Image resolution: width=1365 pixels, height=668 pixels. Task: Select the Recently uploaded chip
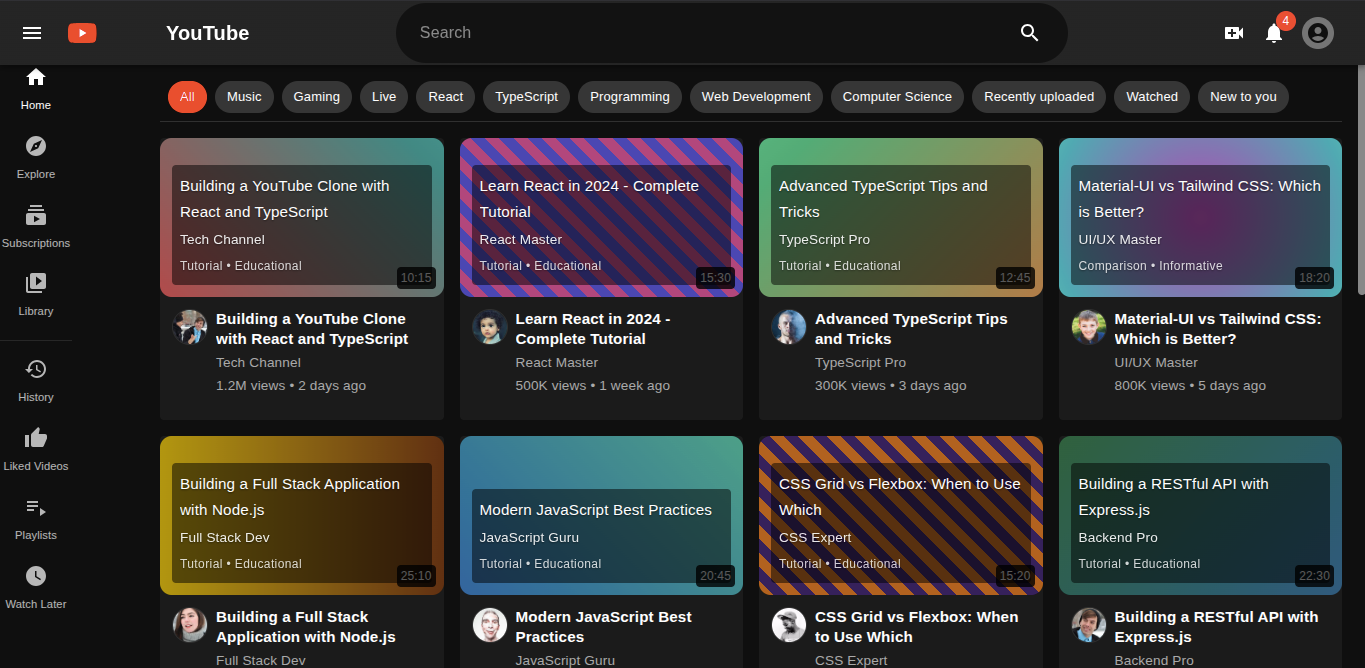coord(1039,97)
